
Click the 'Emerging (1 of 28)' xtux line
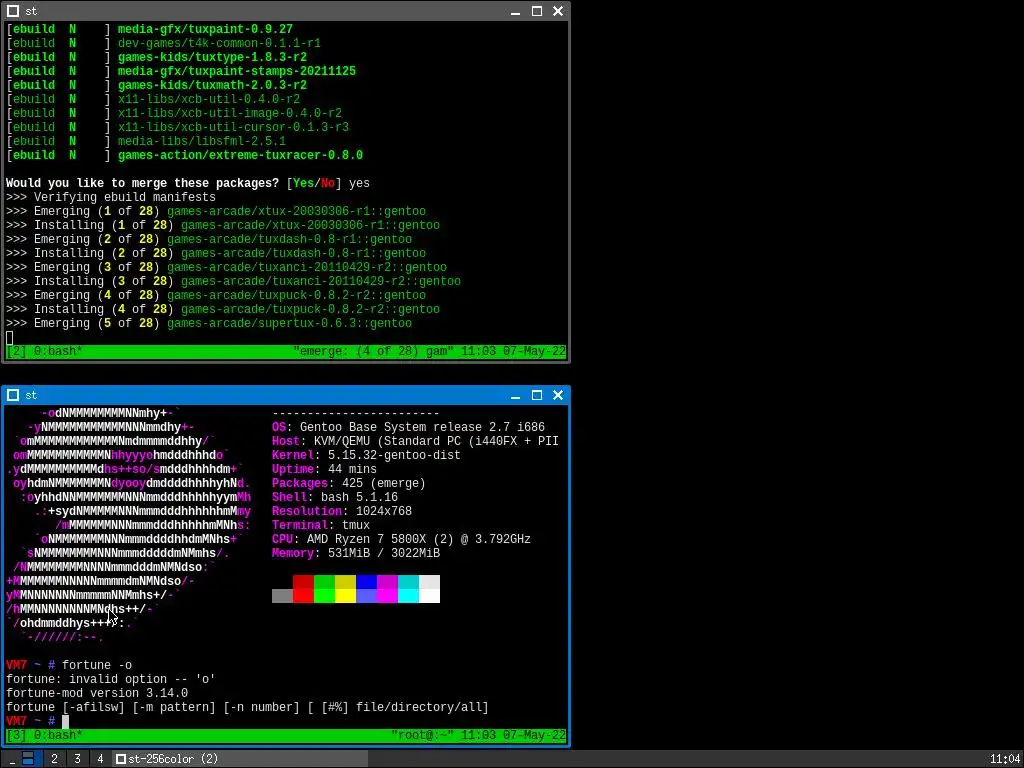pos(216,211)
